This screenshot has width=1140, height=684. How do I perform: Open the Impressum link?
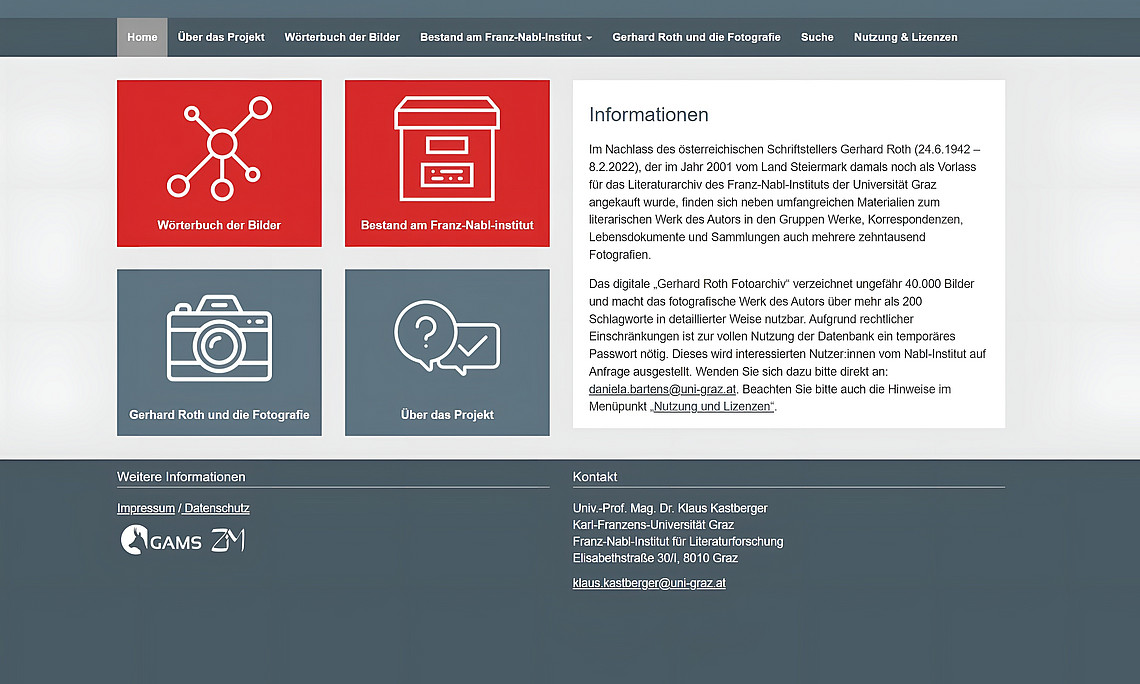coord(146,508)
